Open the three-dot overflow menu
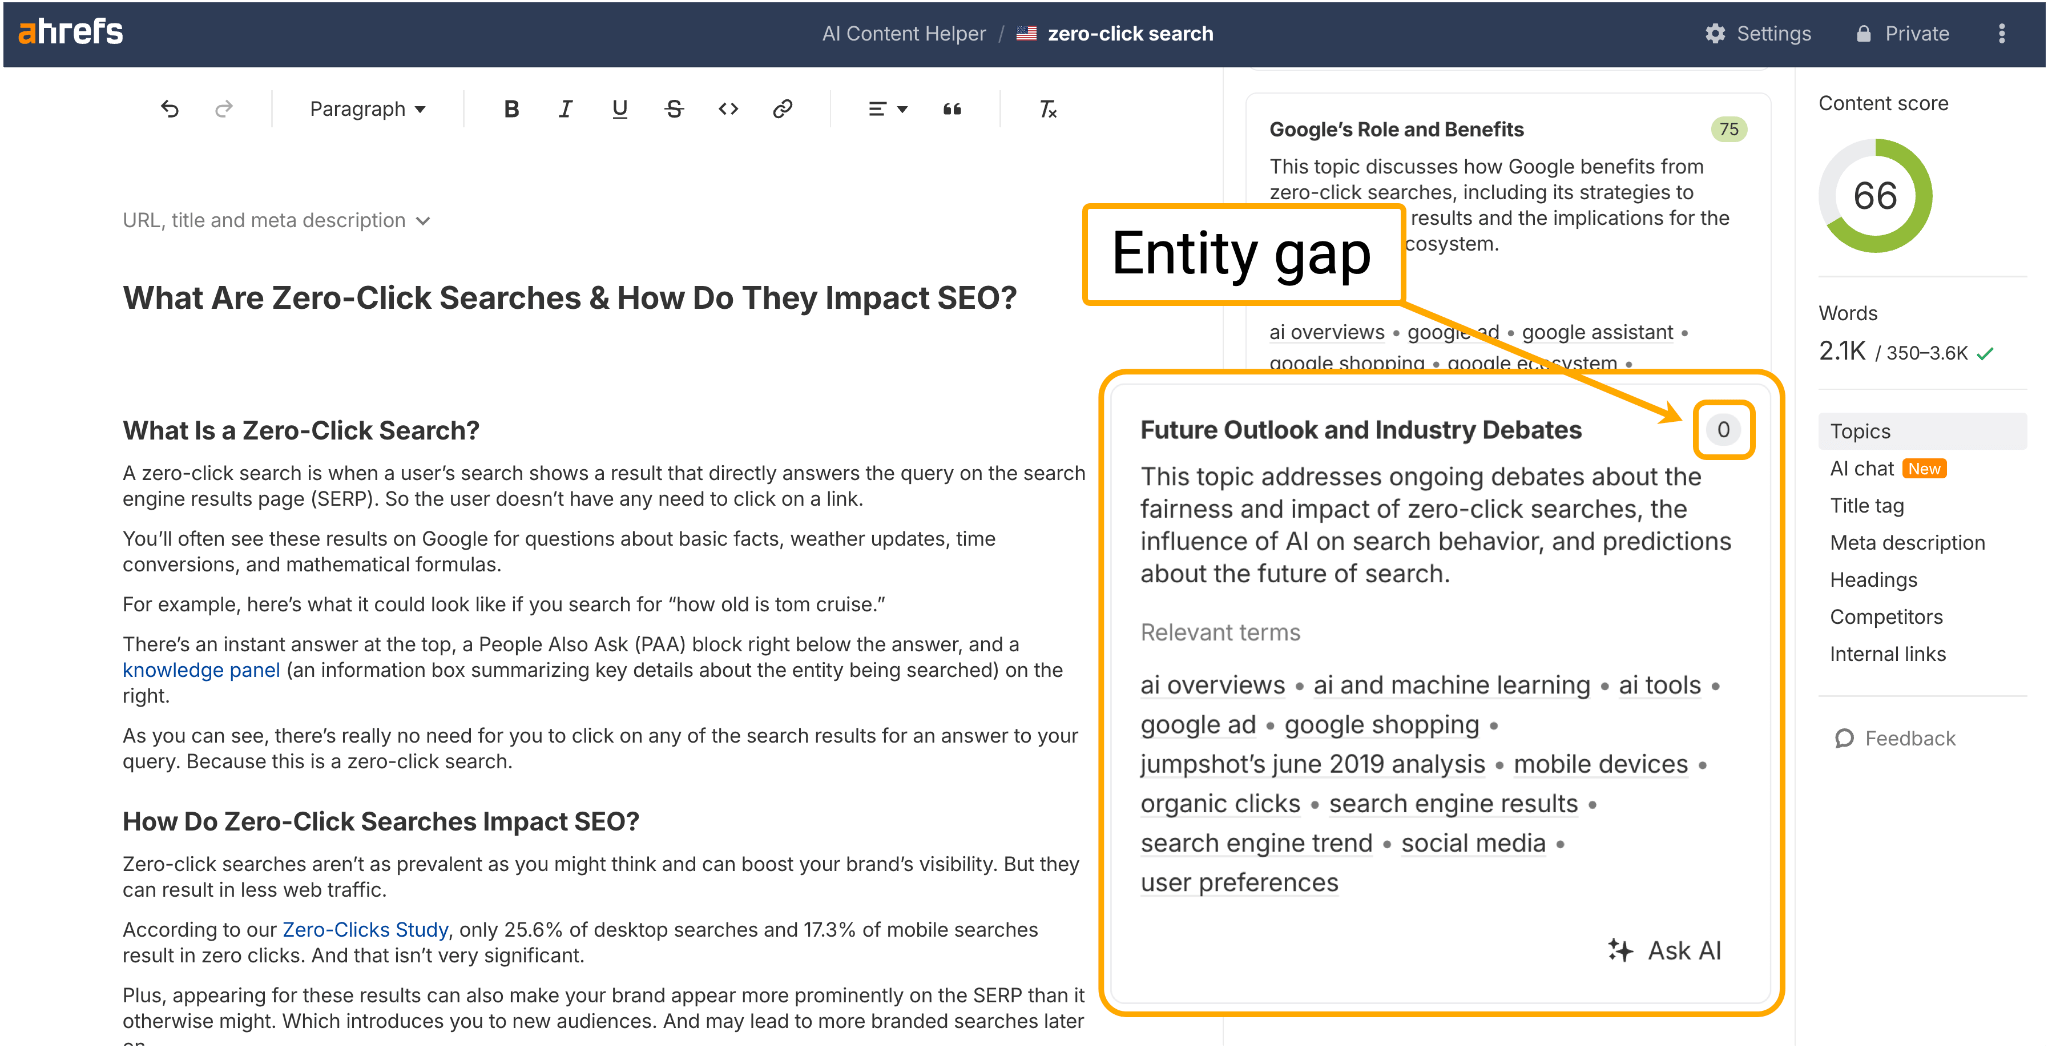Screen dimensions: 2048x1049 (2002, 33)
